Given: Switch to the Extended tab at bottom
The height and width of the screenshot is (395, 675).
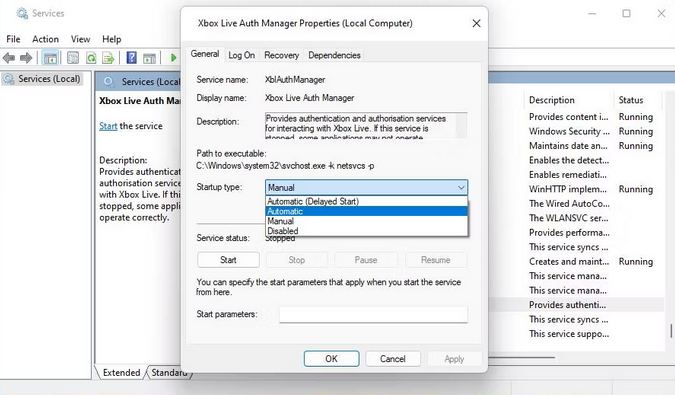Looking at the screenshot, I should click(x=121, y=373).
